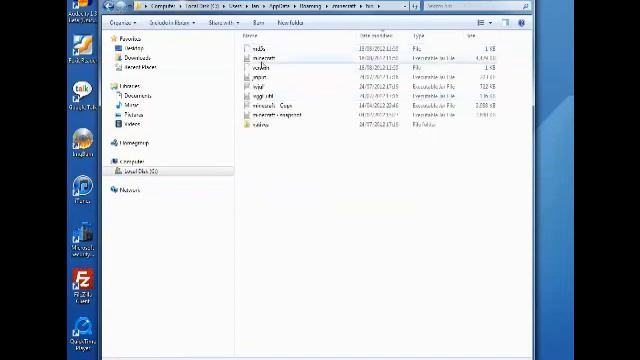This screenshot has height=360, width=640.
Task: Open the Google Talk desktop icon
Action: coord(82,96)
